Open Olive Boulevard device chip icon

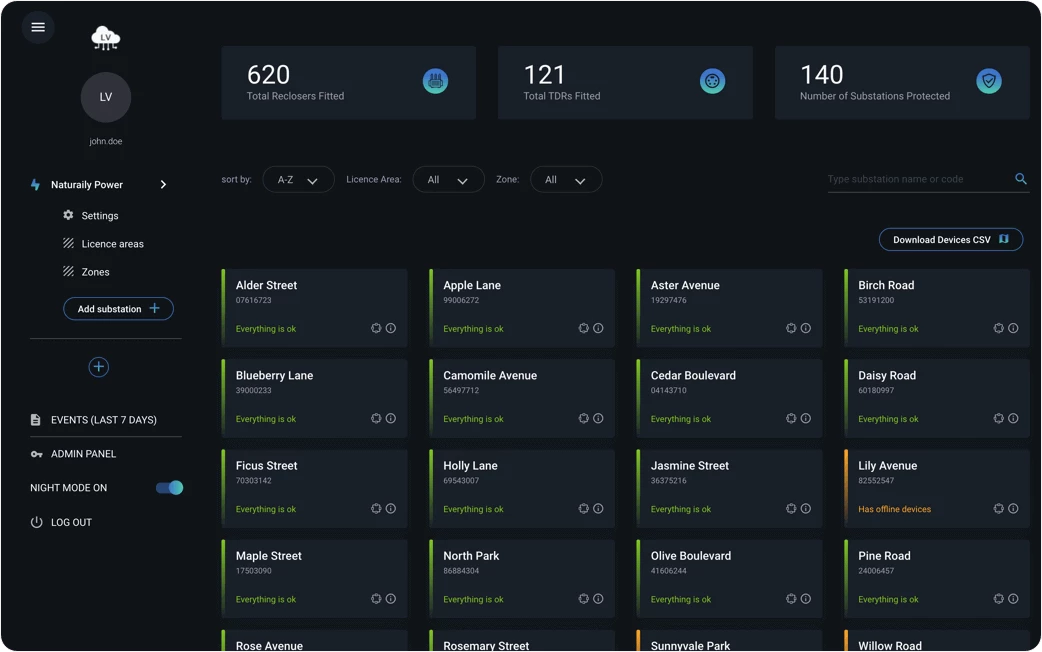coord(791,599)
